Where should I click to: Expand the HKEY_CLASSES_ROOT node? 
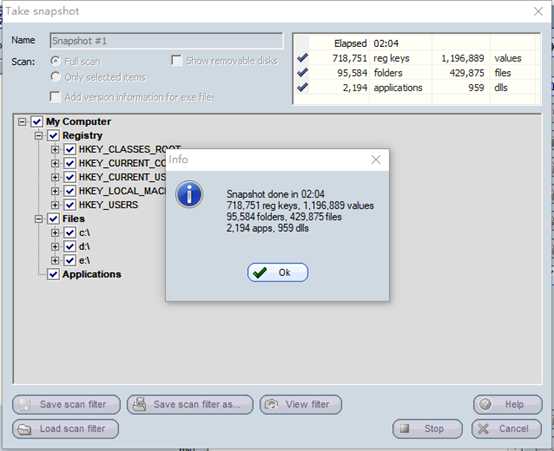55,150
